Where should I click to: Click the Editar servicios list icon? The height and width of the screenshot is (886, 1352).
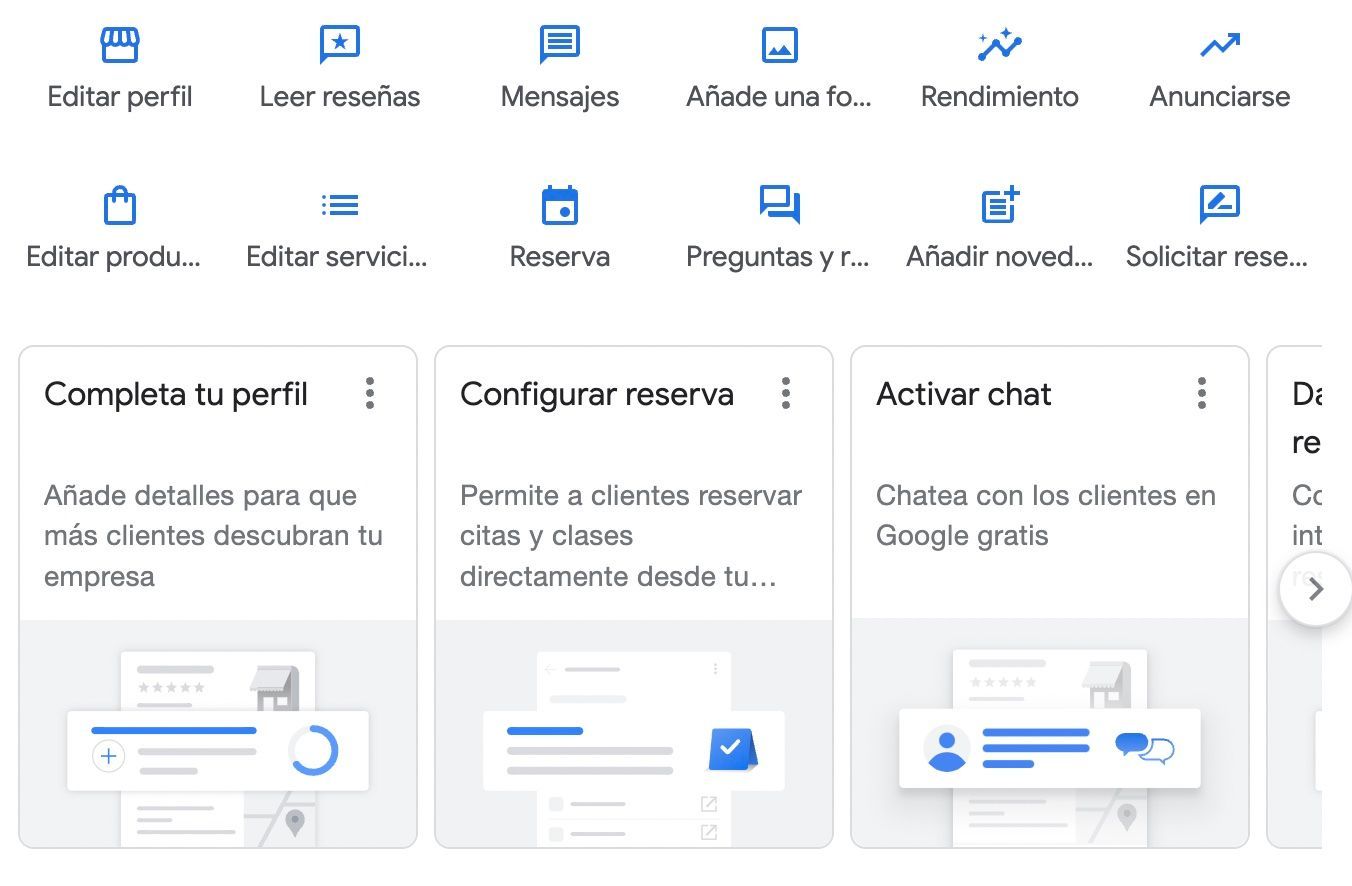339,206
